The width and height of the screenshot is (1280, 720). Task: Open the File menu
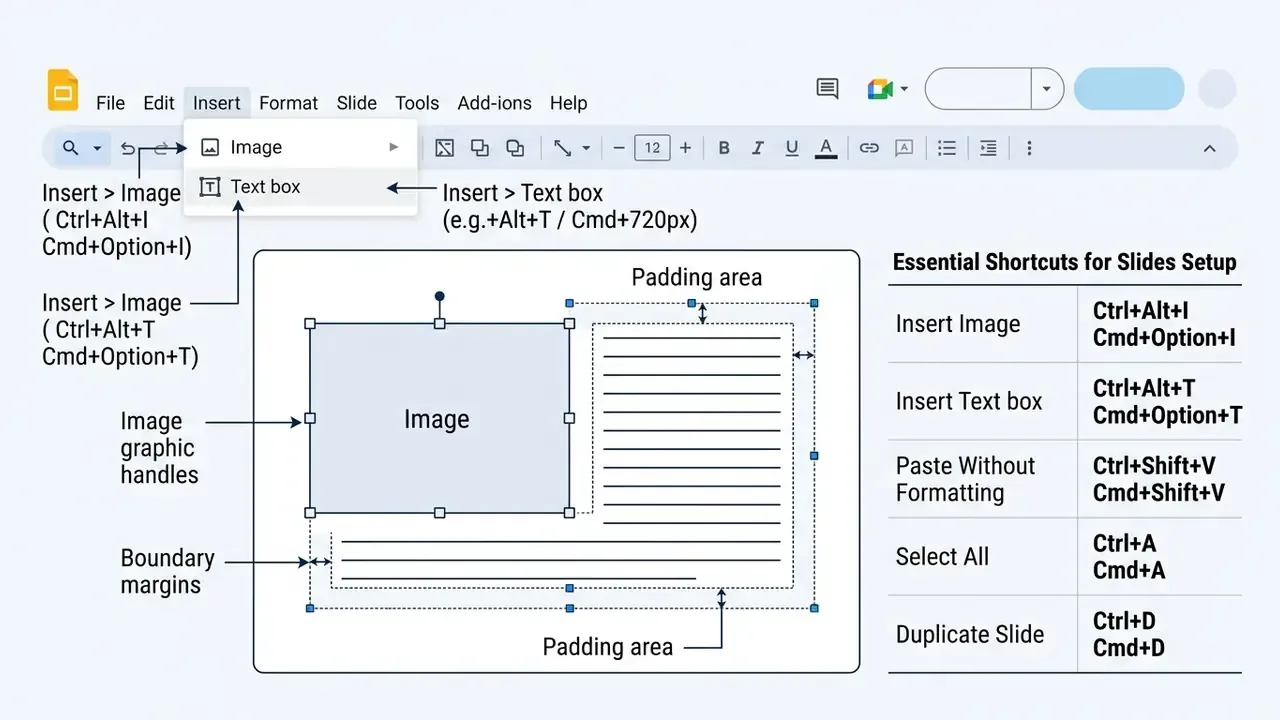(110, 103)
